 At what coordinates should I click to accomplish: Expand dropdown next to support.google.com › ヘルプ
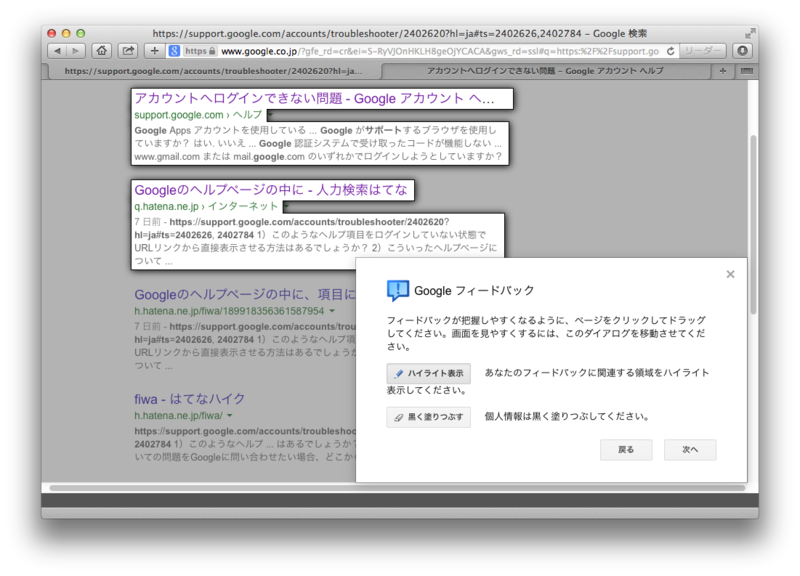(270, 115)
